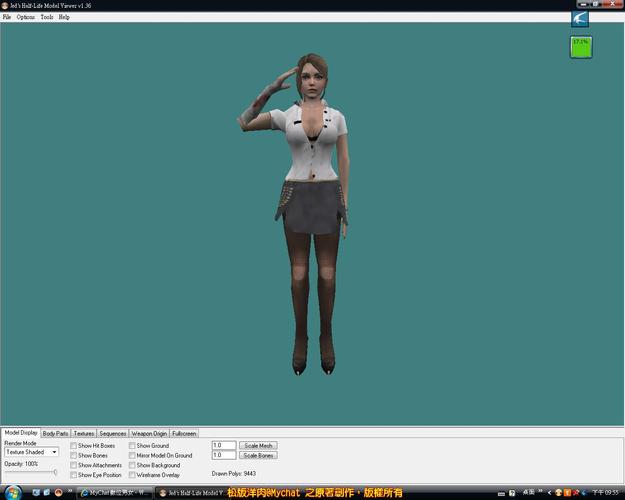This screenshot has width=625, height=500.
Task: Click the keyboard icon in the taskbar
Action: [x=501, y=494]
